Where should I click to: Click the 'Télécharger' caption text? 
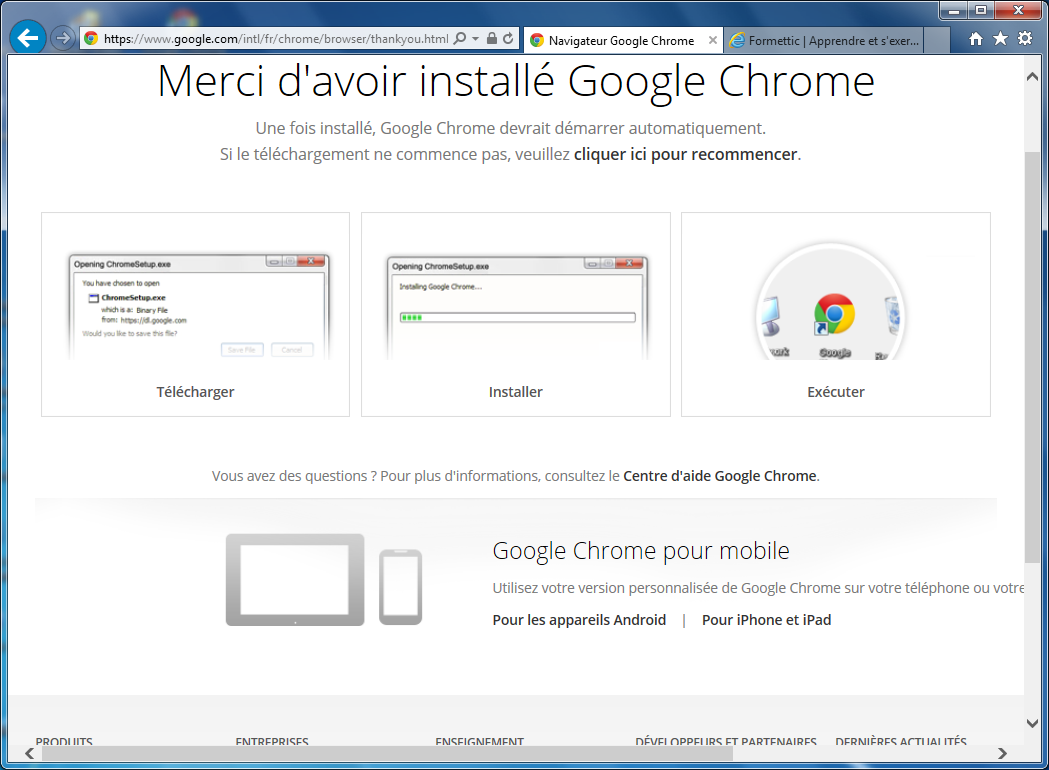pyautogui.click(x=195, y=392)
